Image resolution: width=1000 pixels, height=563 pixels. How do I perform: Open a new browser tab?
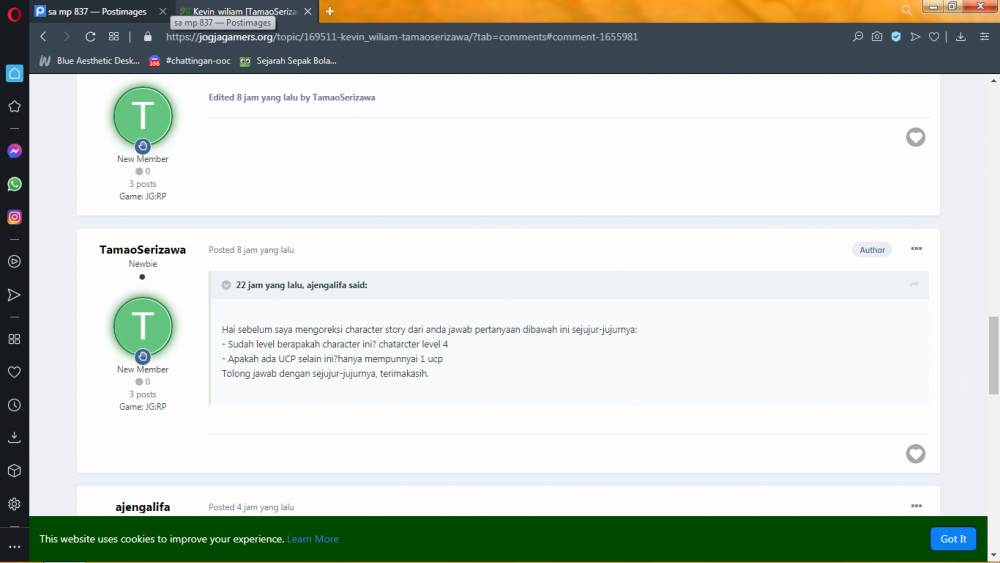point(330,11)
